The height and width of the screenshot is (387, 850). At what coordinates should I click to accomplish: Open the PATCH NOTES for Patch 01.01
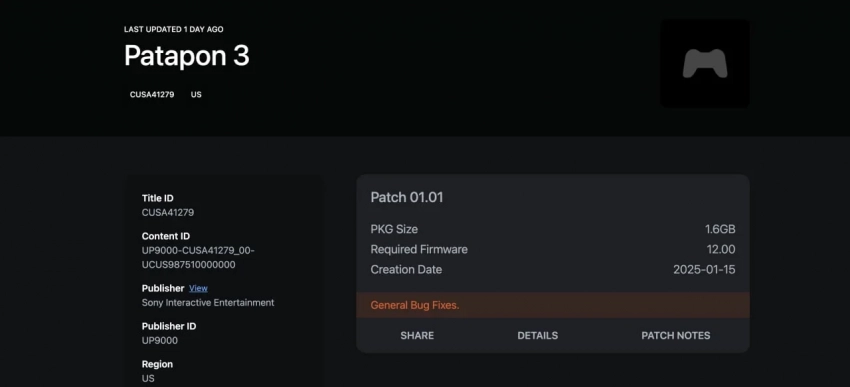[675, 336]
